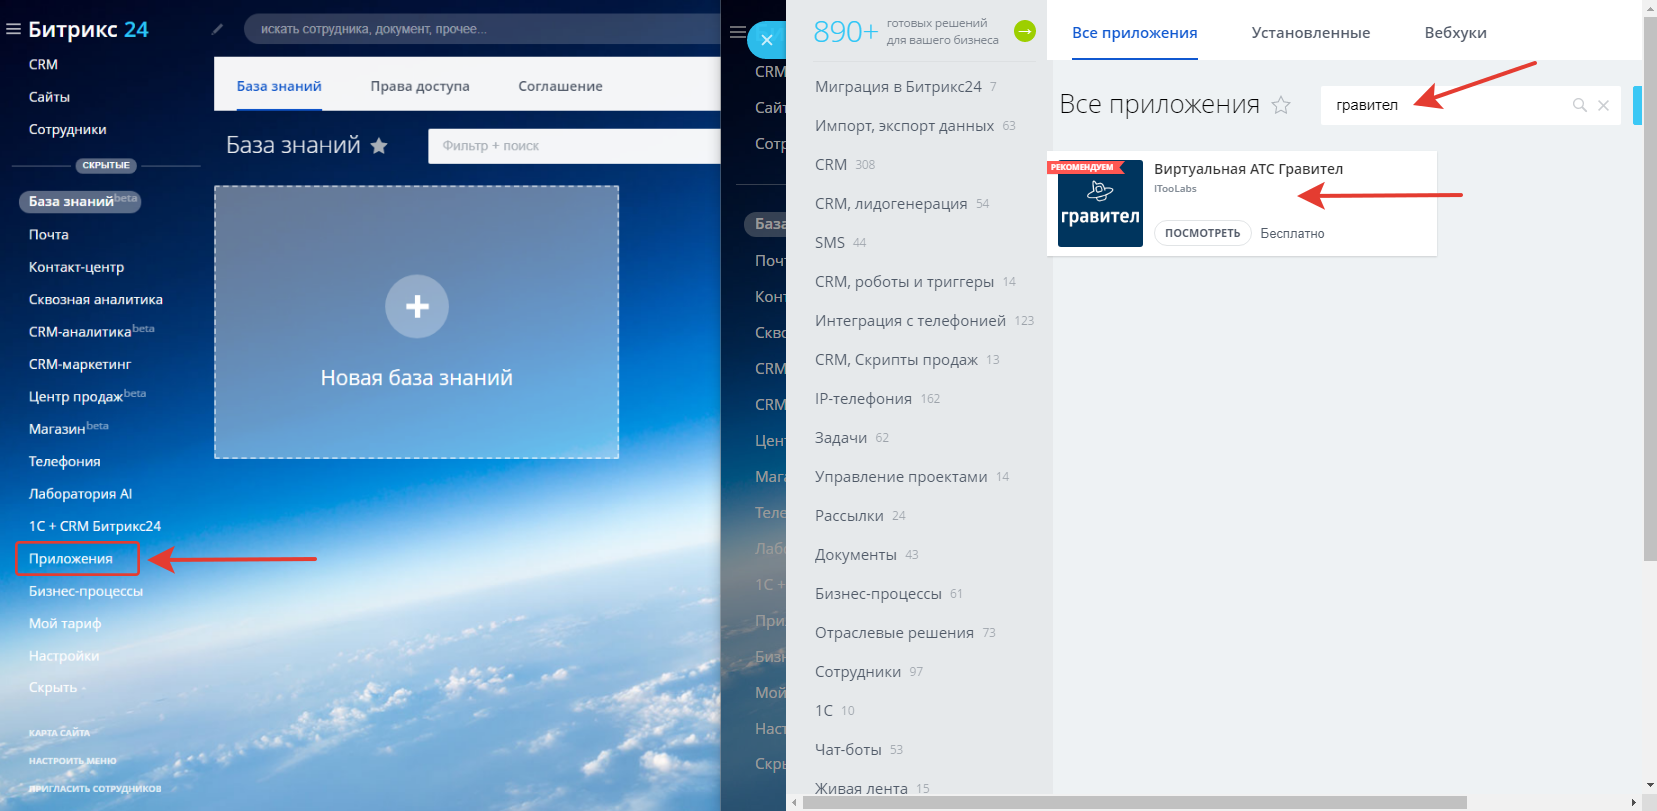The width and height of the screenshot is (1657, 811).
Task: Click ПОСМОТРЕТЬ button for Гравител app
Action: 1203,233
